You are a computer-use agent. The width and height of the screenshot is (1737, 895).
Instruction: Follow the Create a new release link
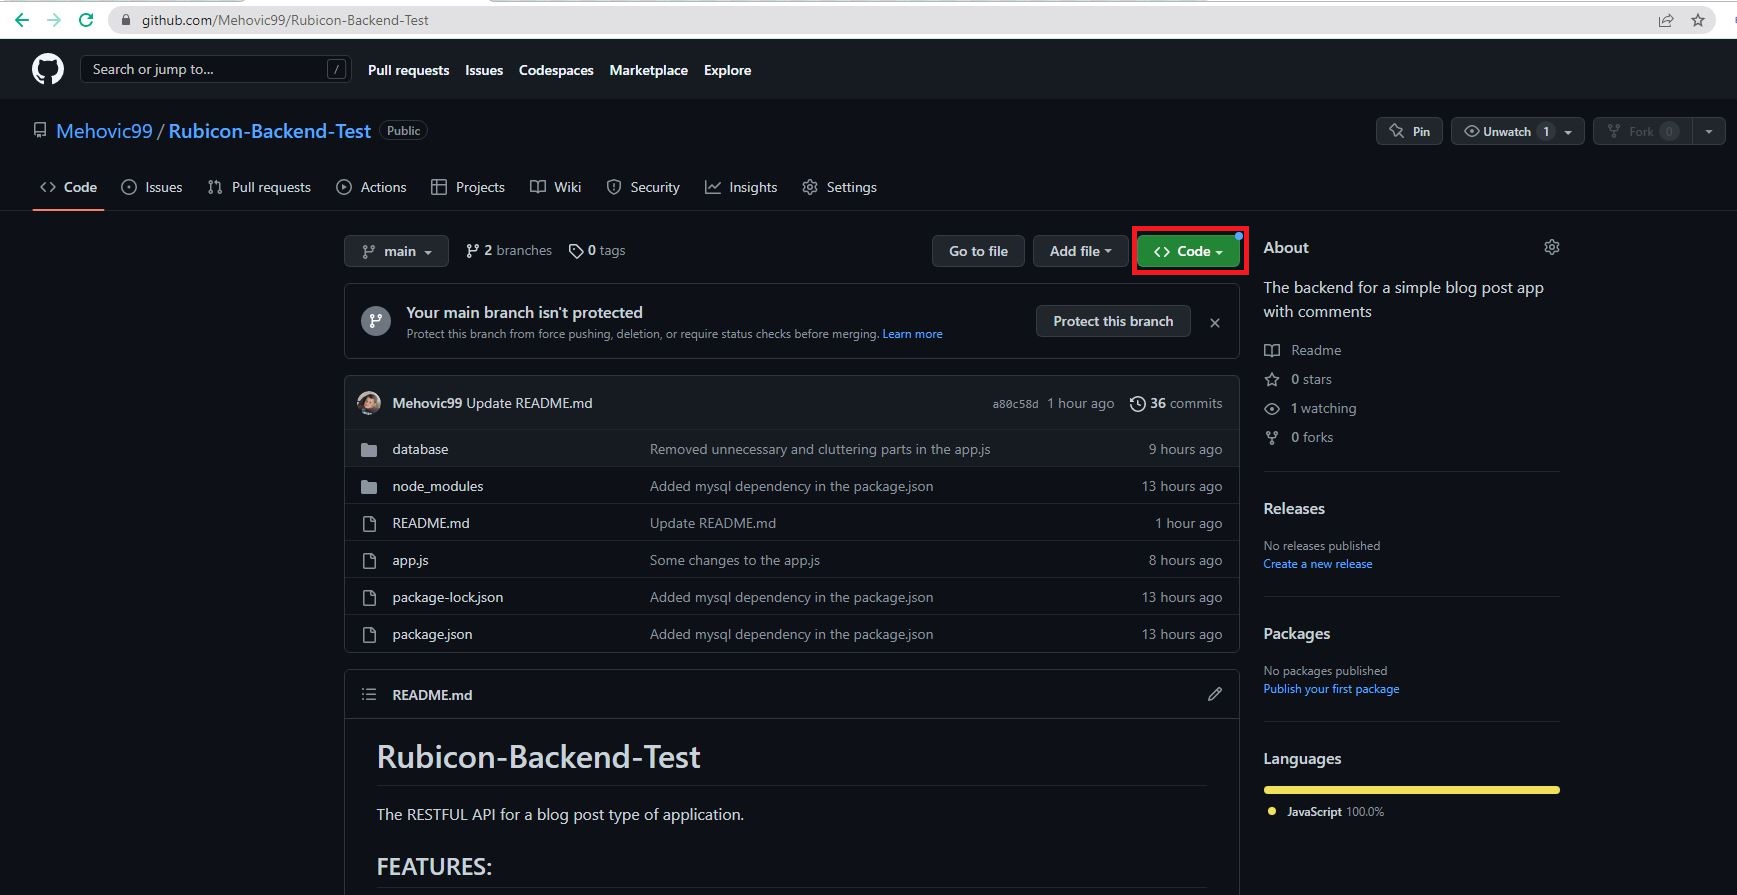click(x=1318, y=564)
